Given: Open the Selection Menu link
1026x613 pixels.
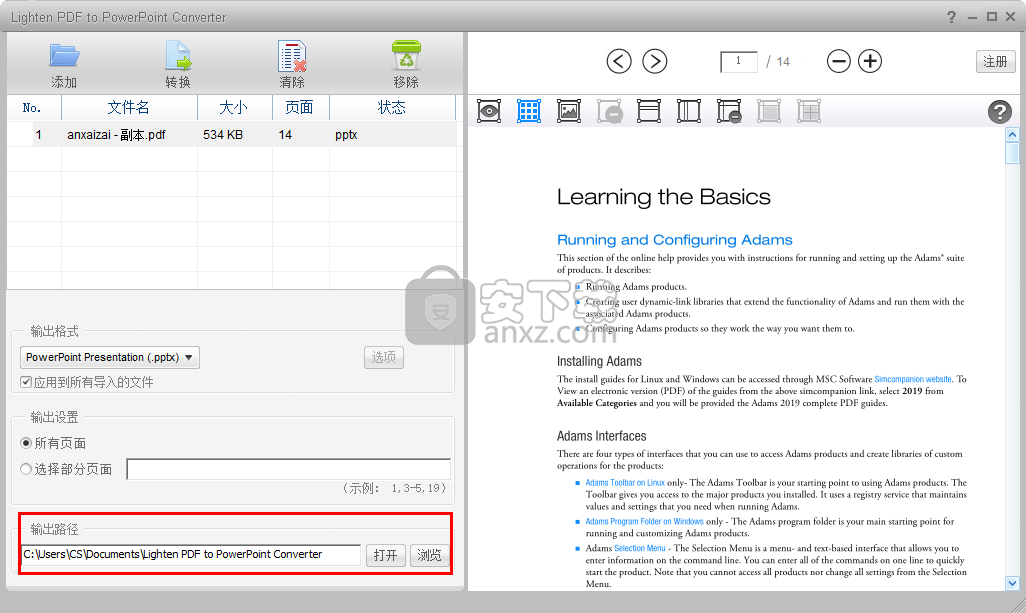Looking at the screenshot, I should 640,548.
